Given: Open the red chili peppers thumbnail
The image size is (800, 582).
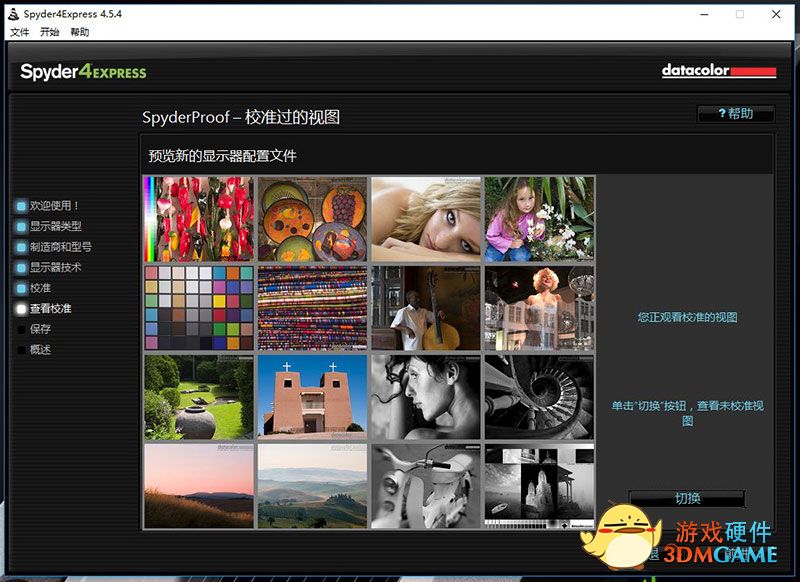Looking at the screenshot, I should tap(199, 219).
